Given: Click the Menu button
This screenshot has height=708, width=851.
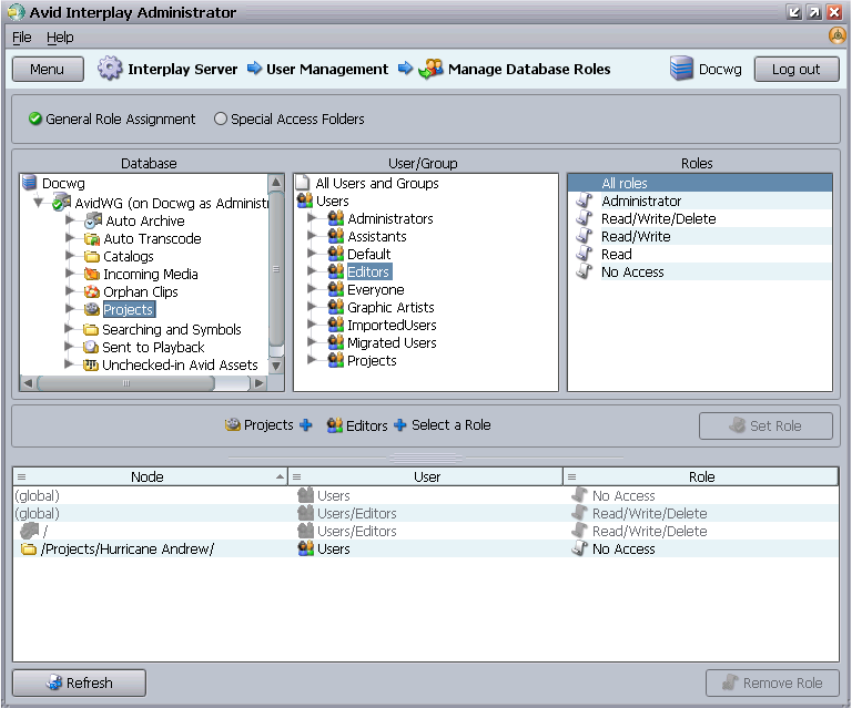Looking at the screenshot, I should coord(48,69).
